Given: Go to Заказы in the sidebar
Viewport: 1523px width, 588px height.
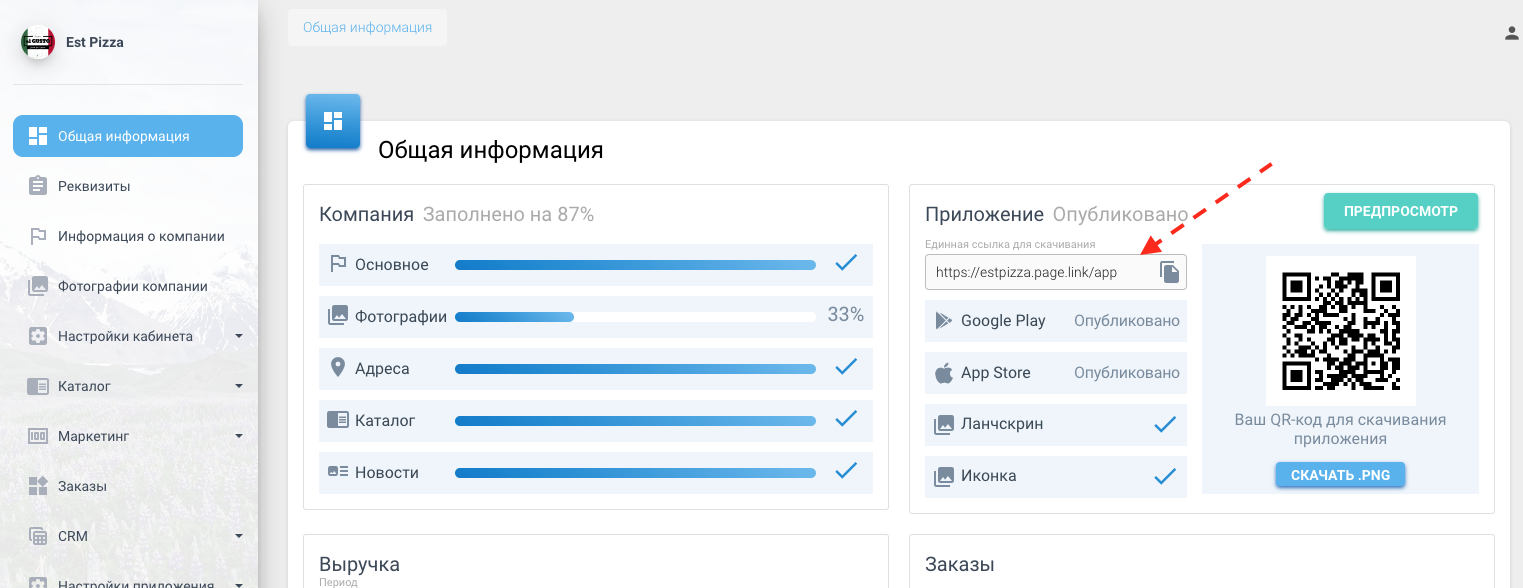Looking at the screenshot, I should [82, 486].
